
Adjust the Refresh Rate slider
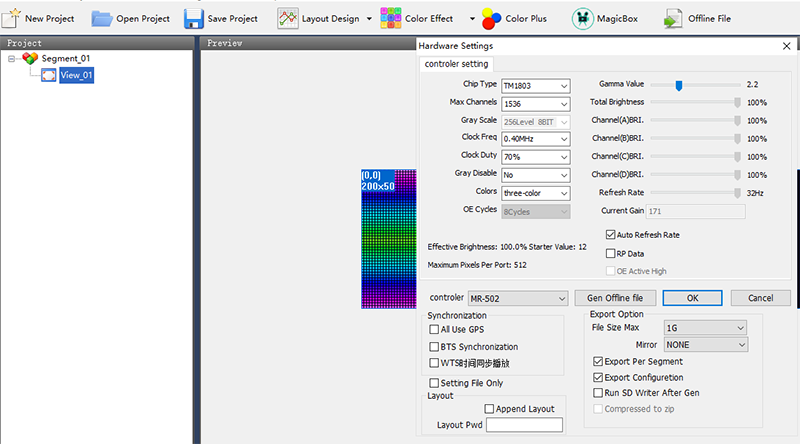[737, 193]
